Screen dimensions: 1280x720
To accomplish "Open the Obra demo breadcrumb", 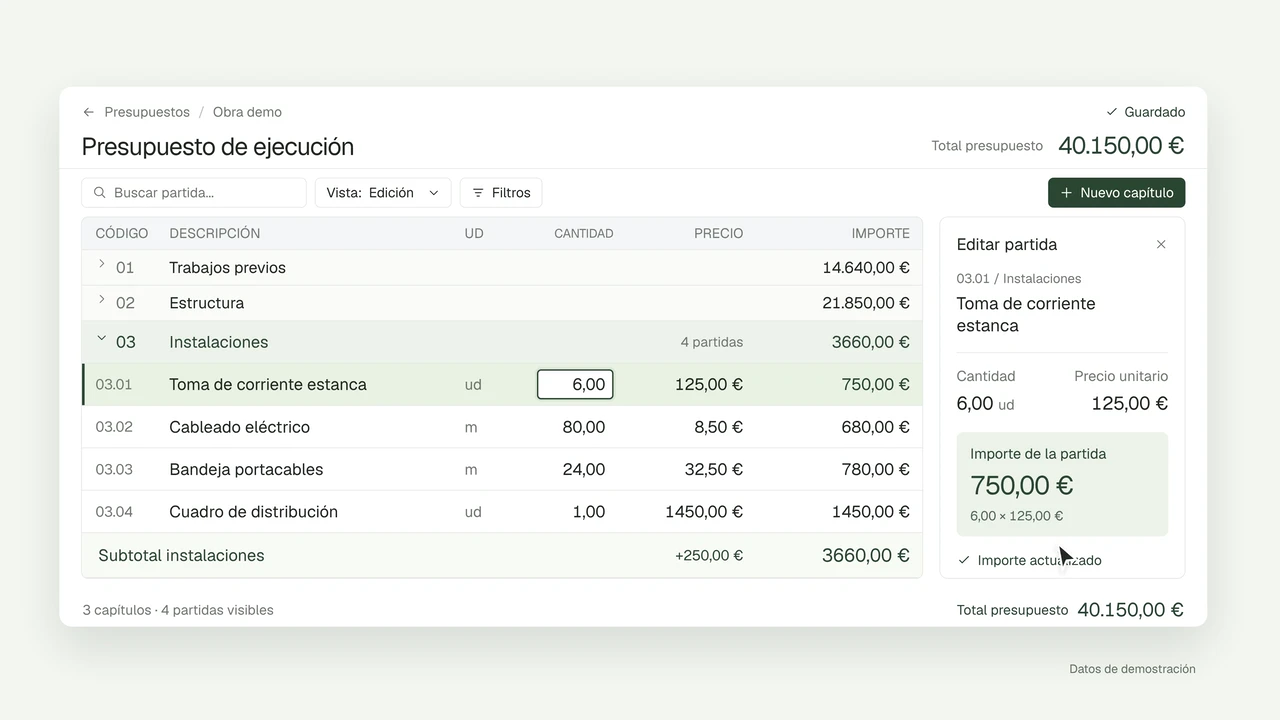I will (x=247, y=112).
